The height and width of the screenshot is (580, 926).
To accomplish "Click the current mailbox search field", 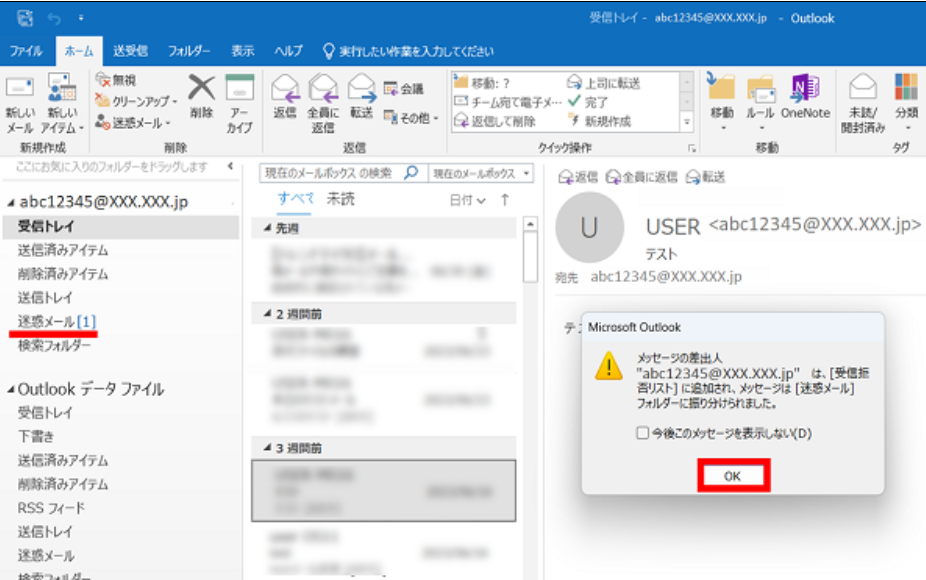I will [330, 173].
